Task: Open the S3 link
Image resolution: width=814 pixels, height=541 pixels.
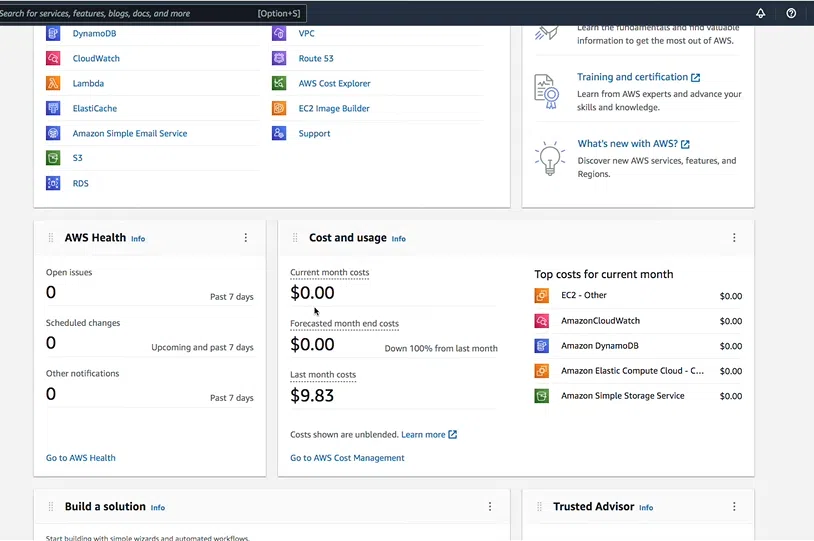Action: (x=77, y=158)
